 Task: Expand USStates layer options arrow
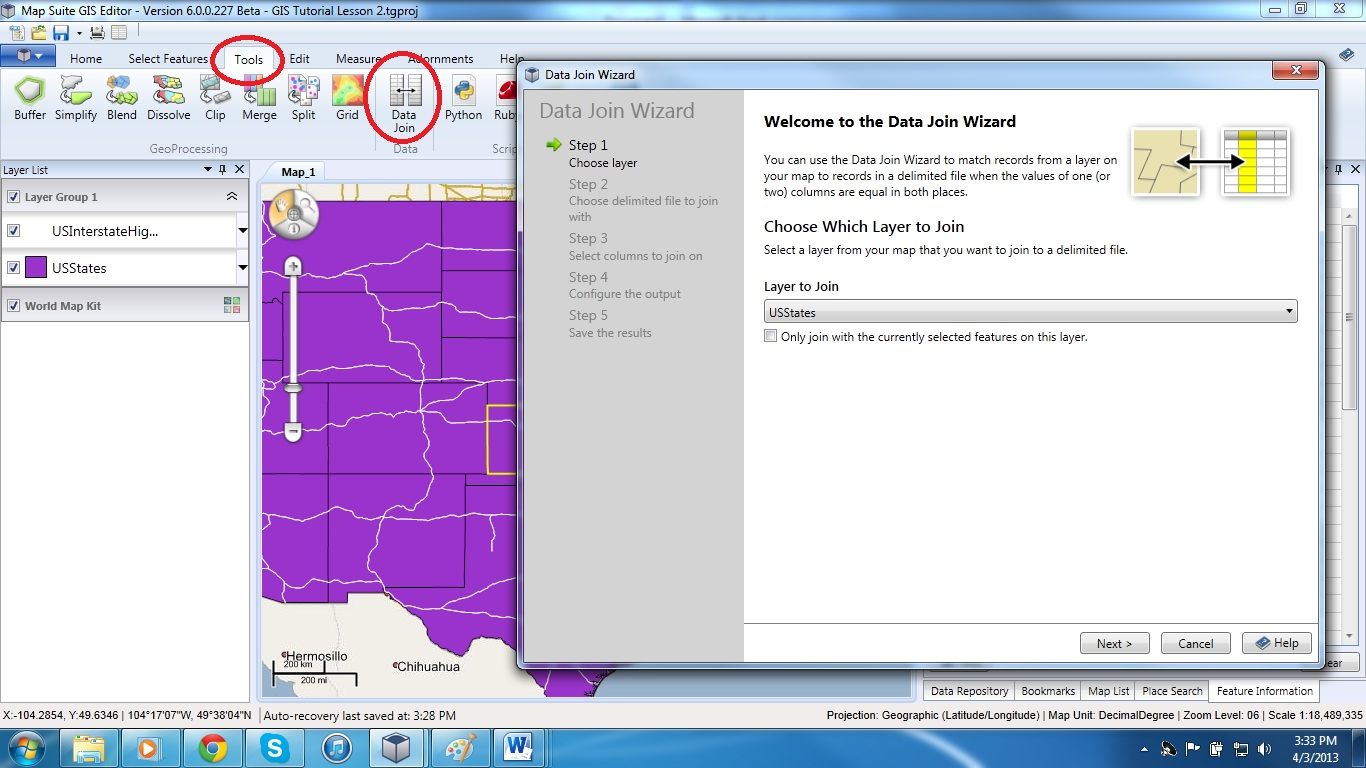click(x=242, y=268)
